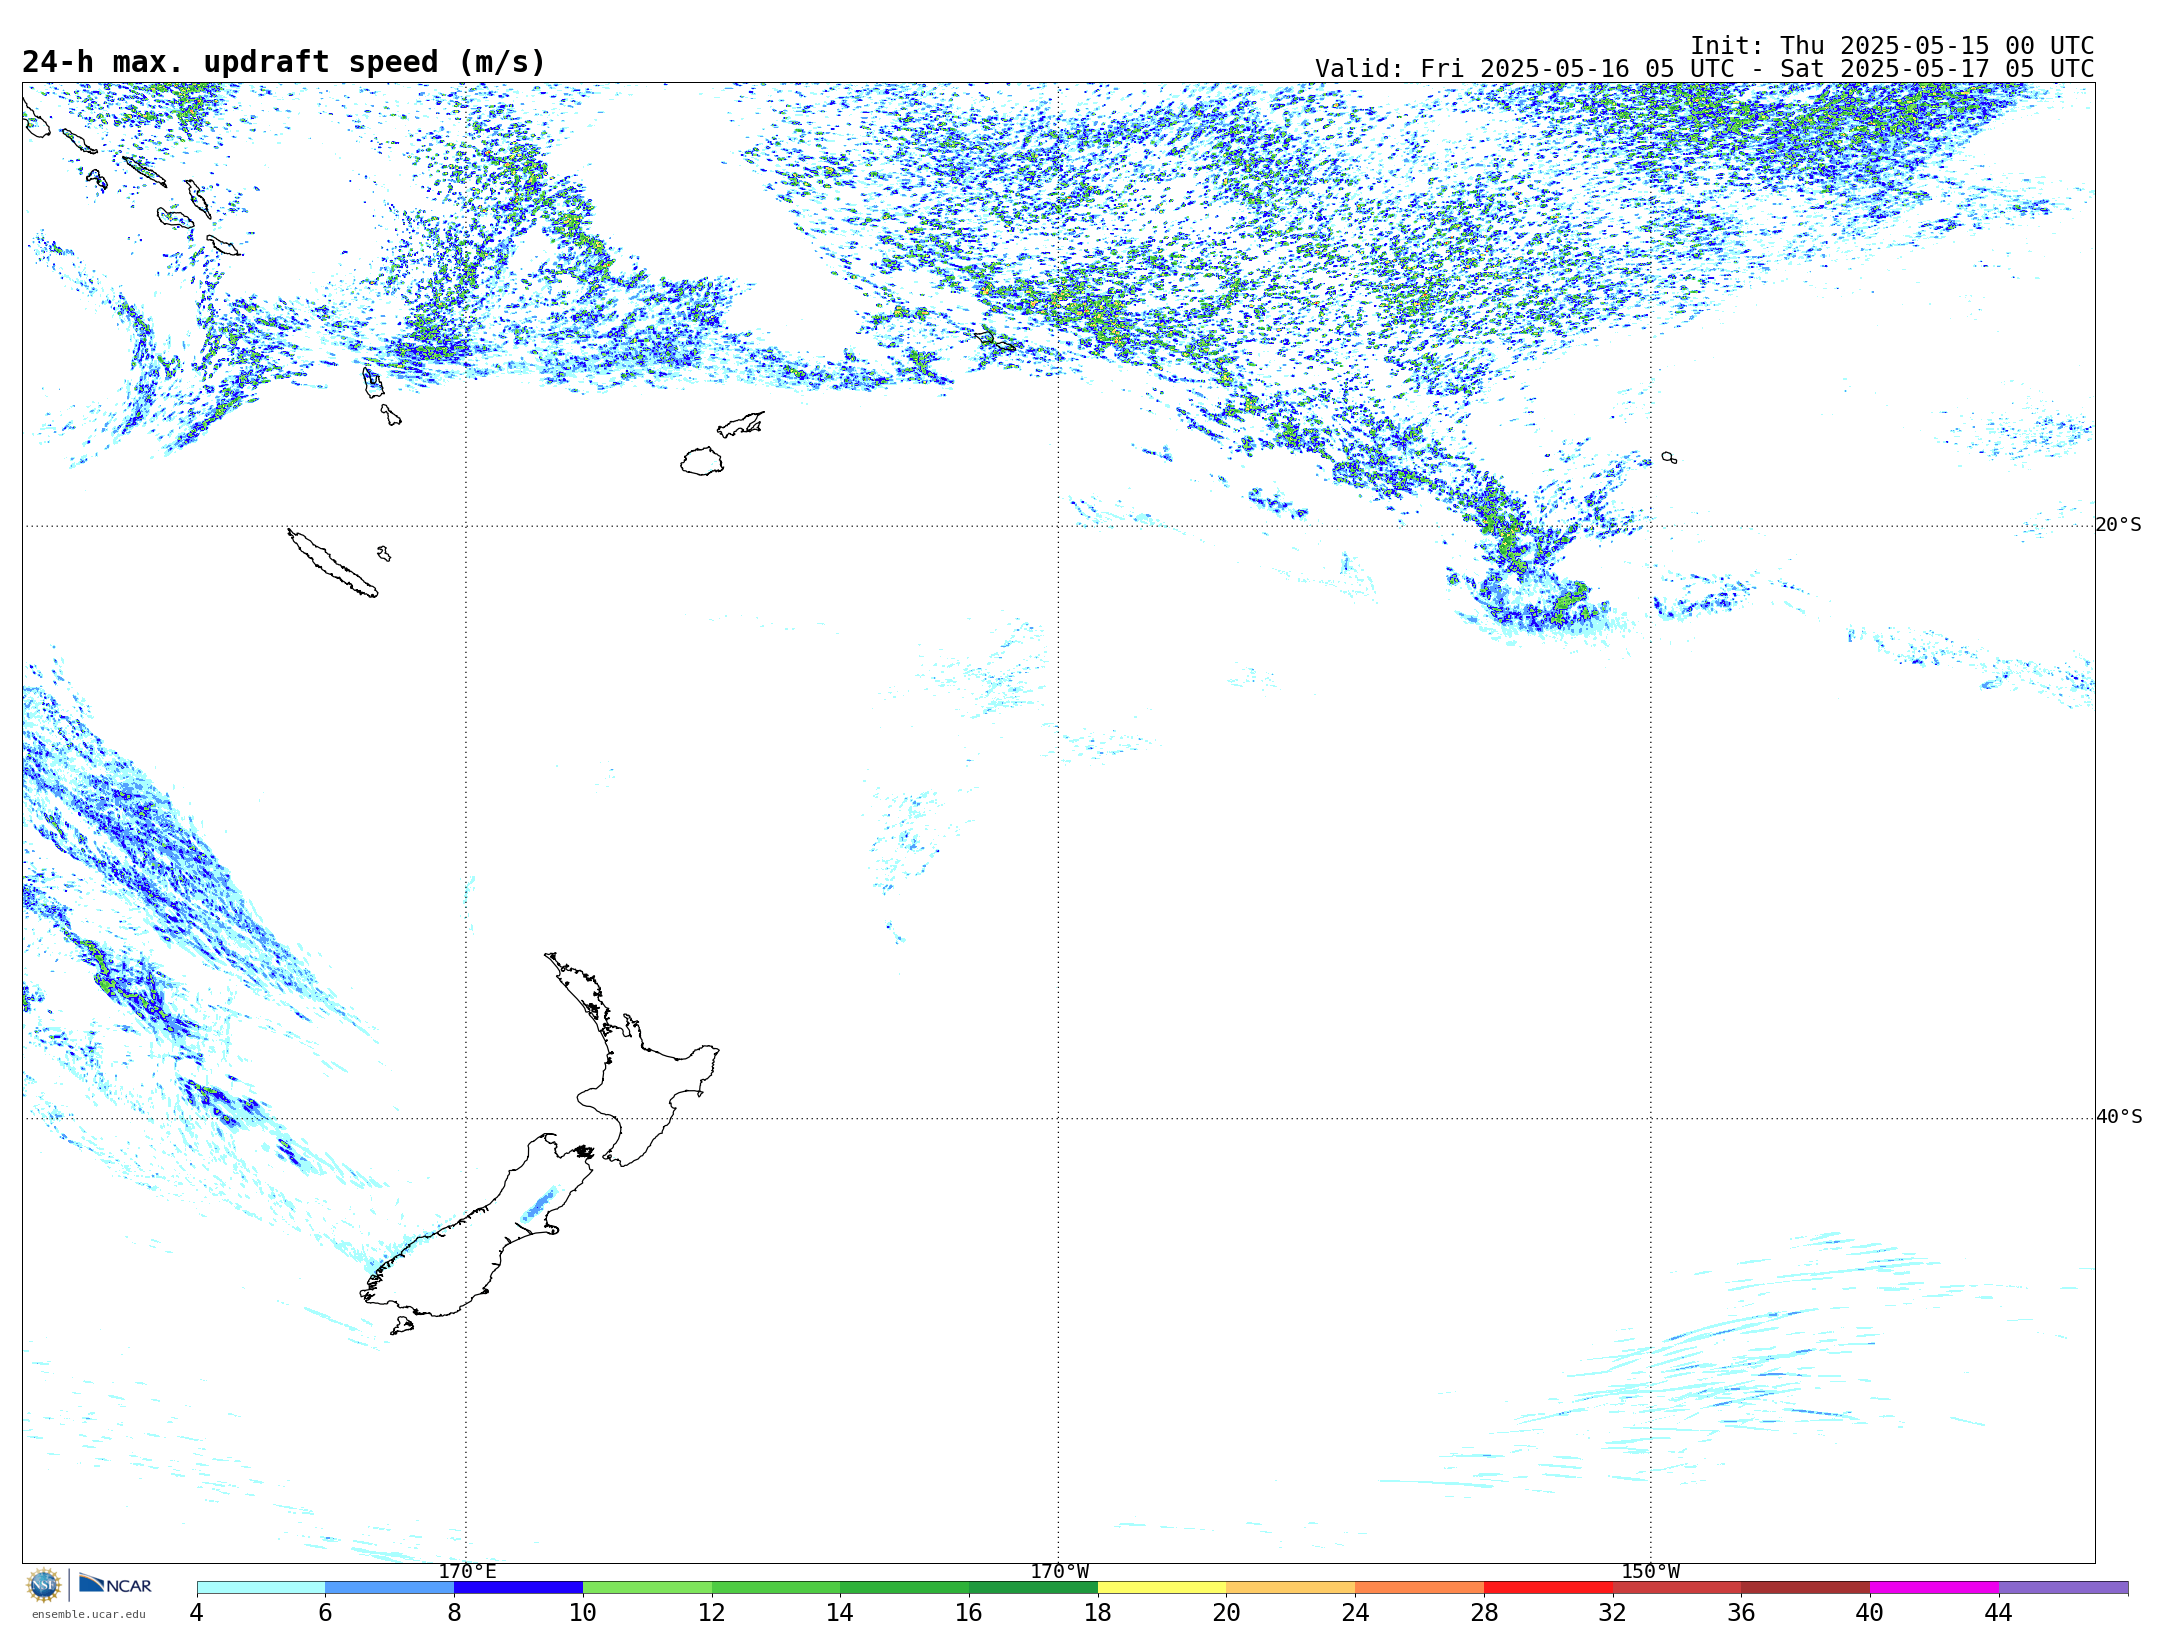Click the colorbar tick label 44

pyautogui.click(x=1999, y=1613)
